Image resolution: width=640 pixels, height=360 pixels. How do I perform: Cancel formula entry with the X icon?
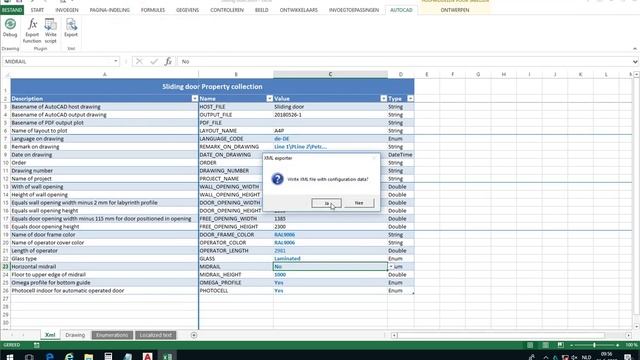tap(139, 61)
